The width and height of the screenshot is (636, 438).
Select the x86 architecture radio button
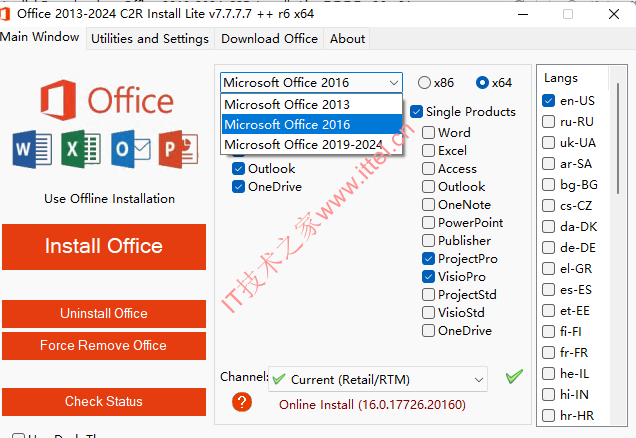tap(424, 83)
